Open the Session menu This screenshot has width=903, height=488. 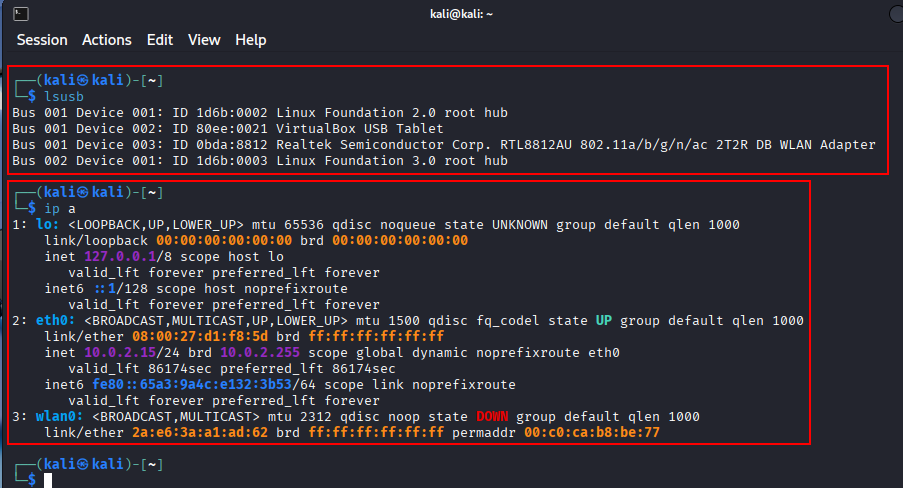click(x=42, y=40)
